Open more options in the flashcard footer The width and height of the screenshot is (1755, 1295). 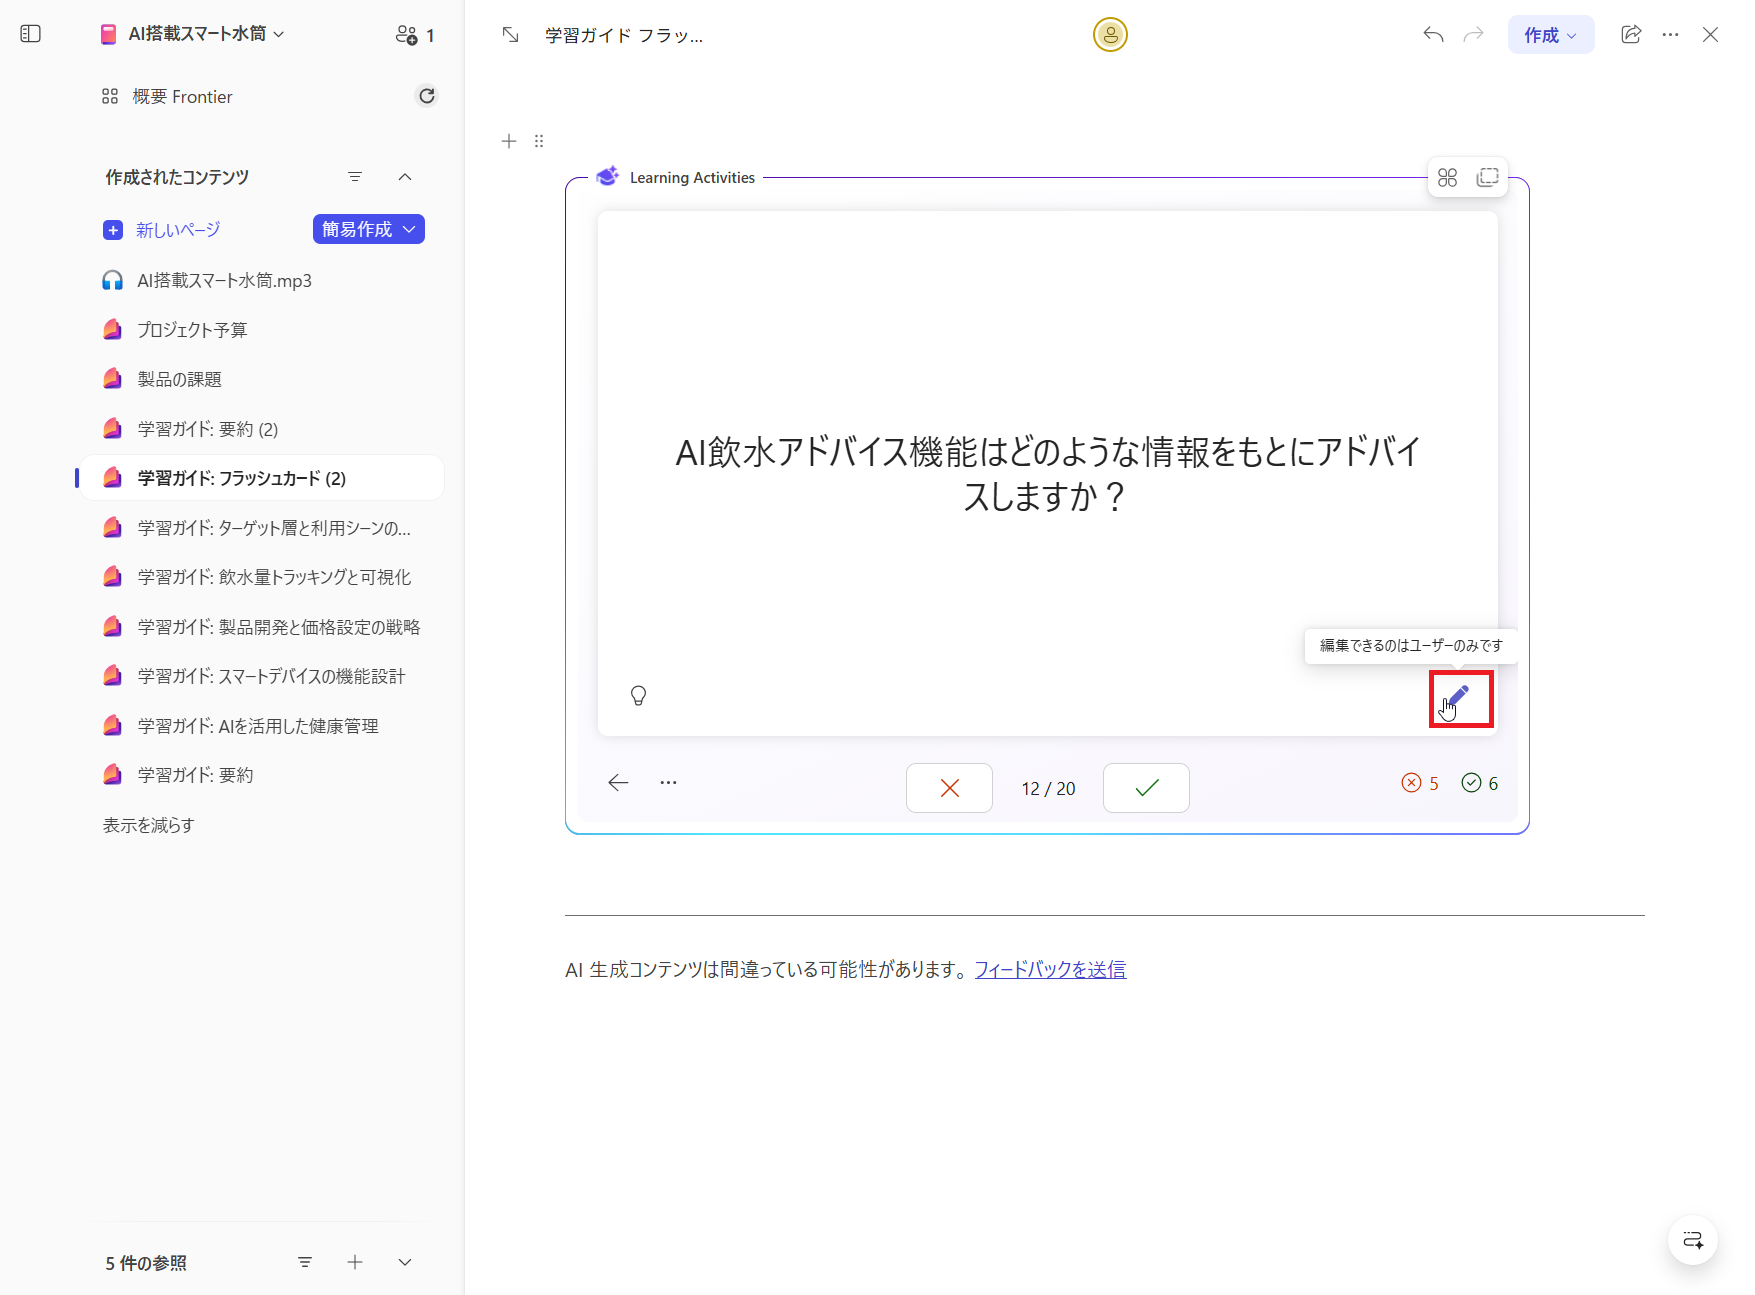point(668,783)
